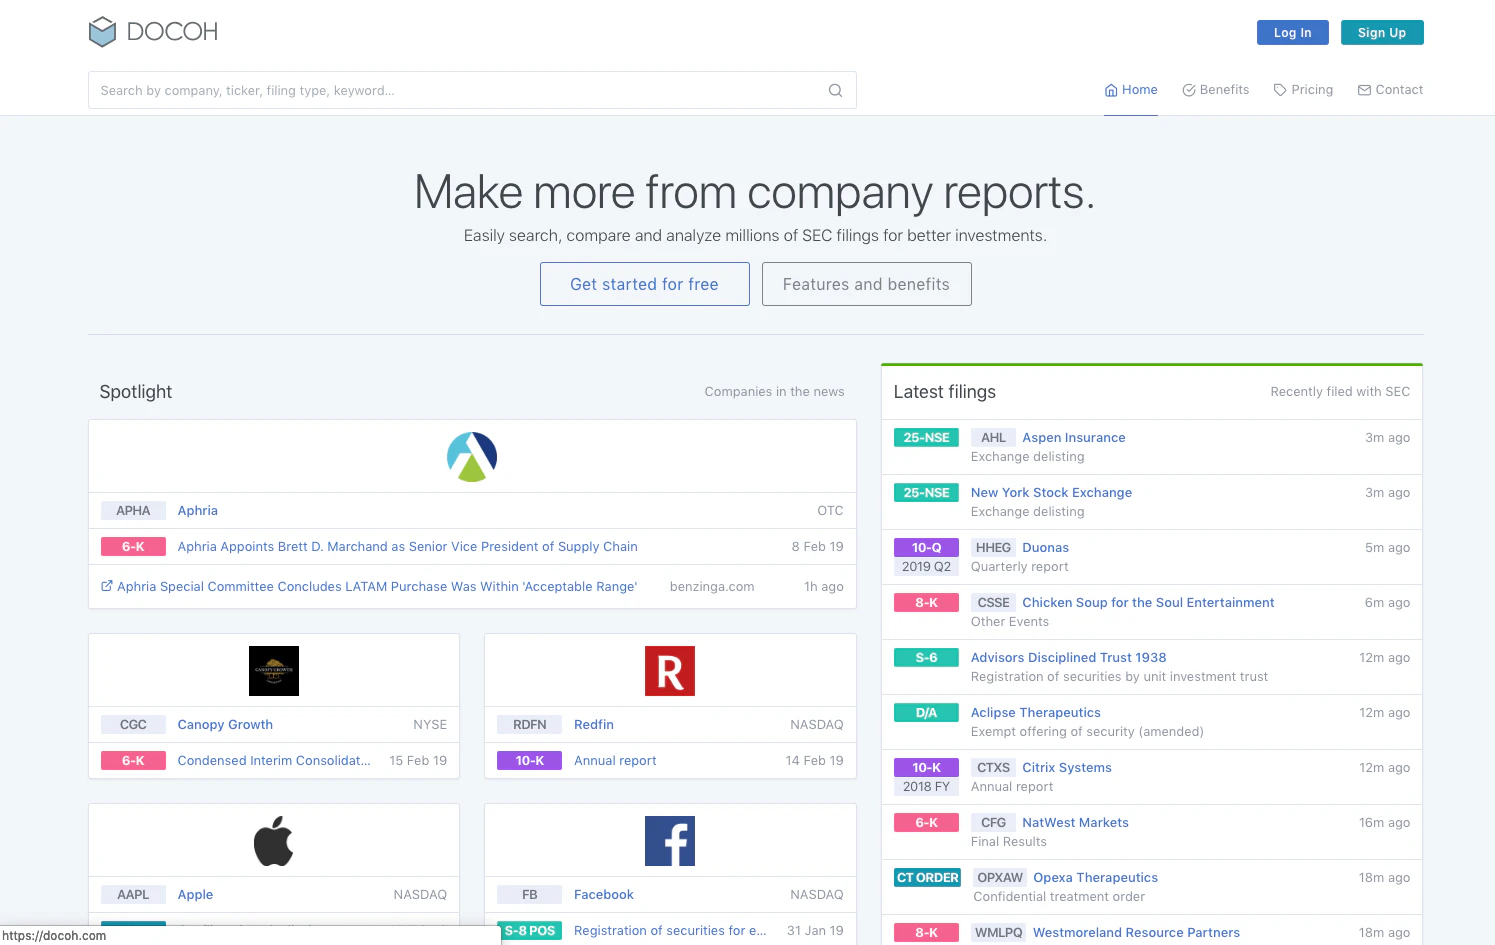The height and width of the screenshot is (945, 1495).
Task: Open the Contact nav item
Action: click(1390, 90)
